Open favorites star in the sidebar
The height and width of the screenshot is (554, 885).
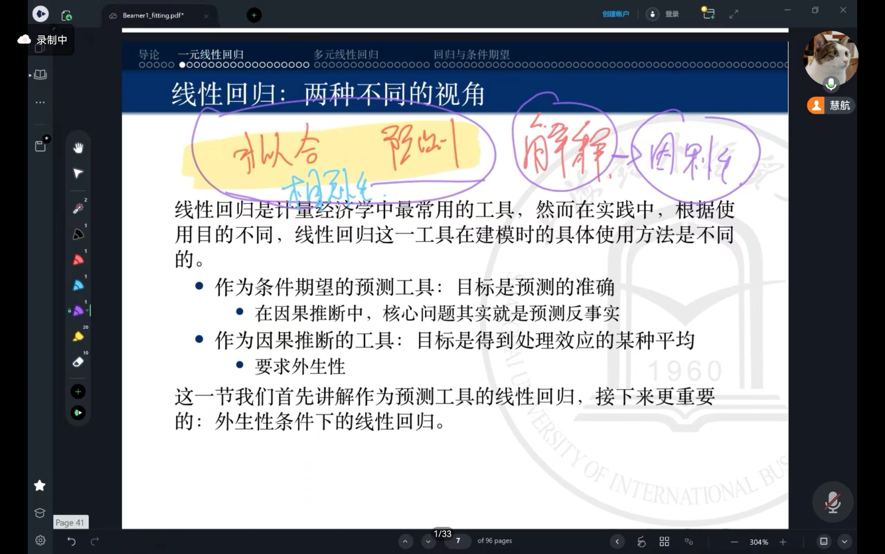pos(40,485)
